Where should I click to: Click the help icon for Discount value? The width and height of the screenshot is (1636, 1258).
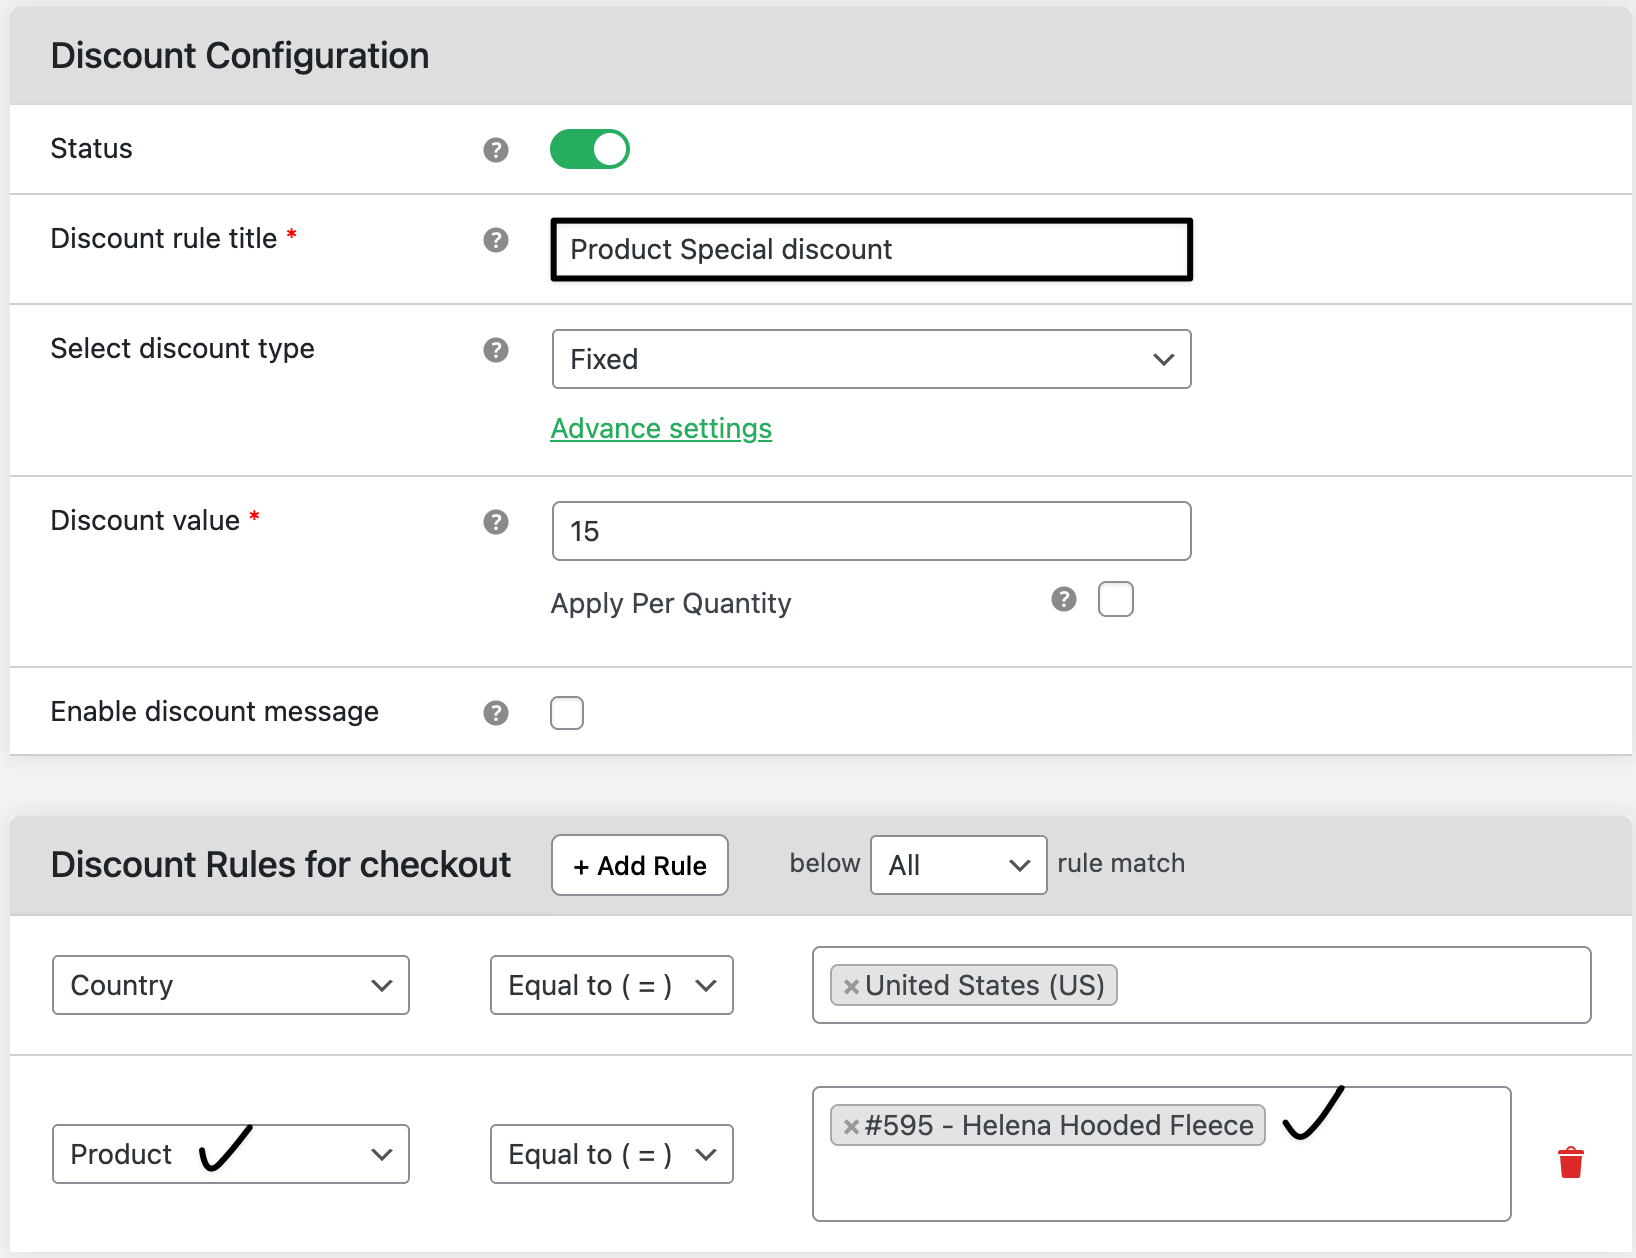496,522
